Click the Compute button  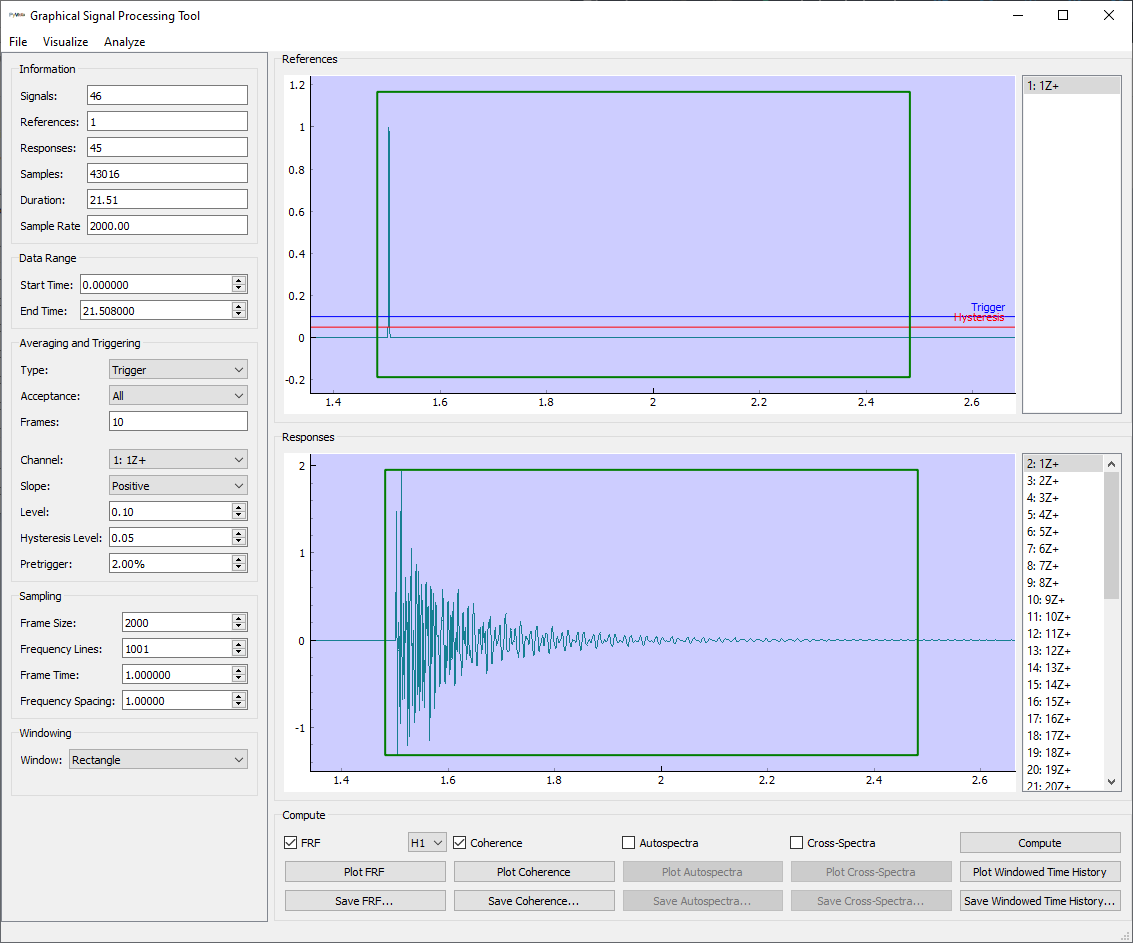pos(1039,842)
